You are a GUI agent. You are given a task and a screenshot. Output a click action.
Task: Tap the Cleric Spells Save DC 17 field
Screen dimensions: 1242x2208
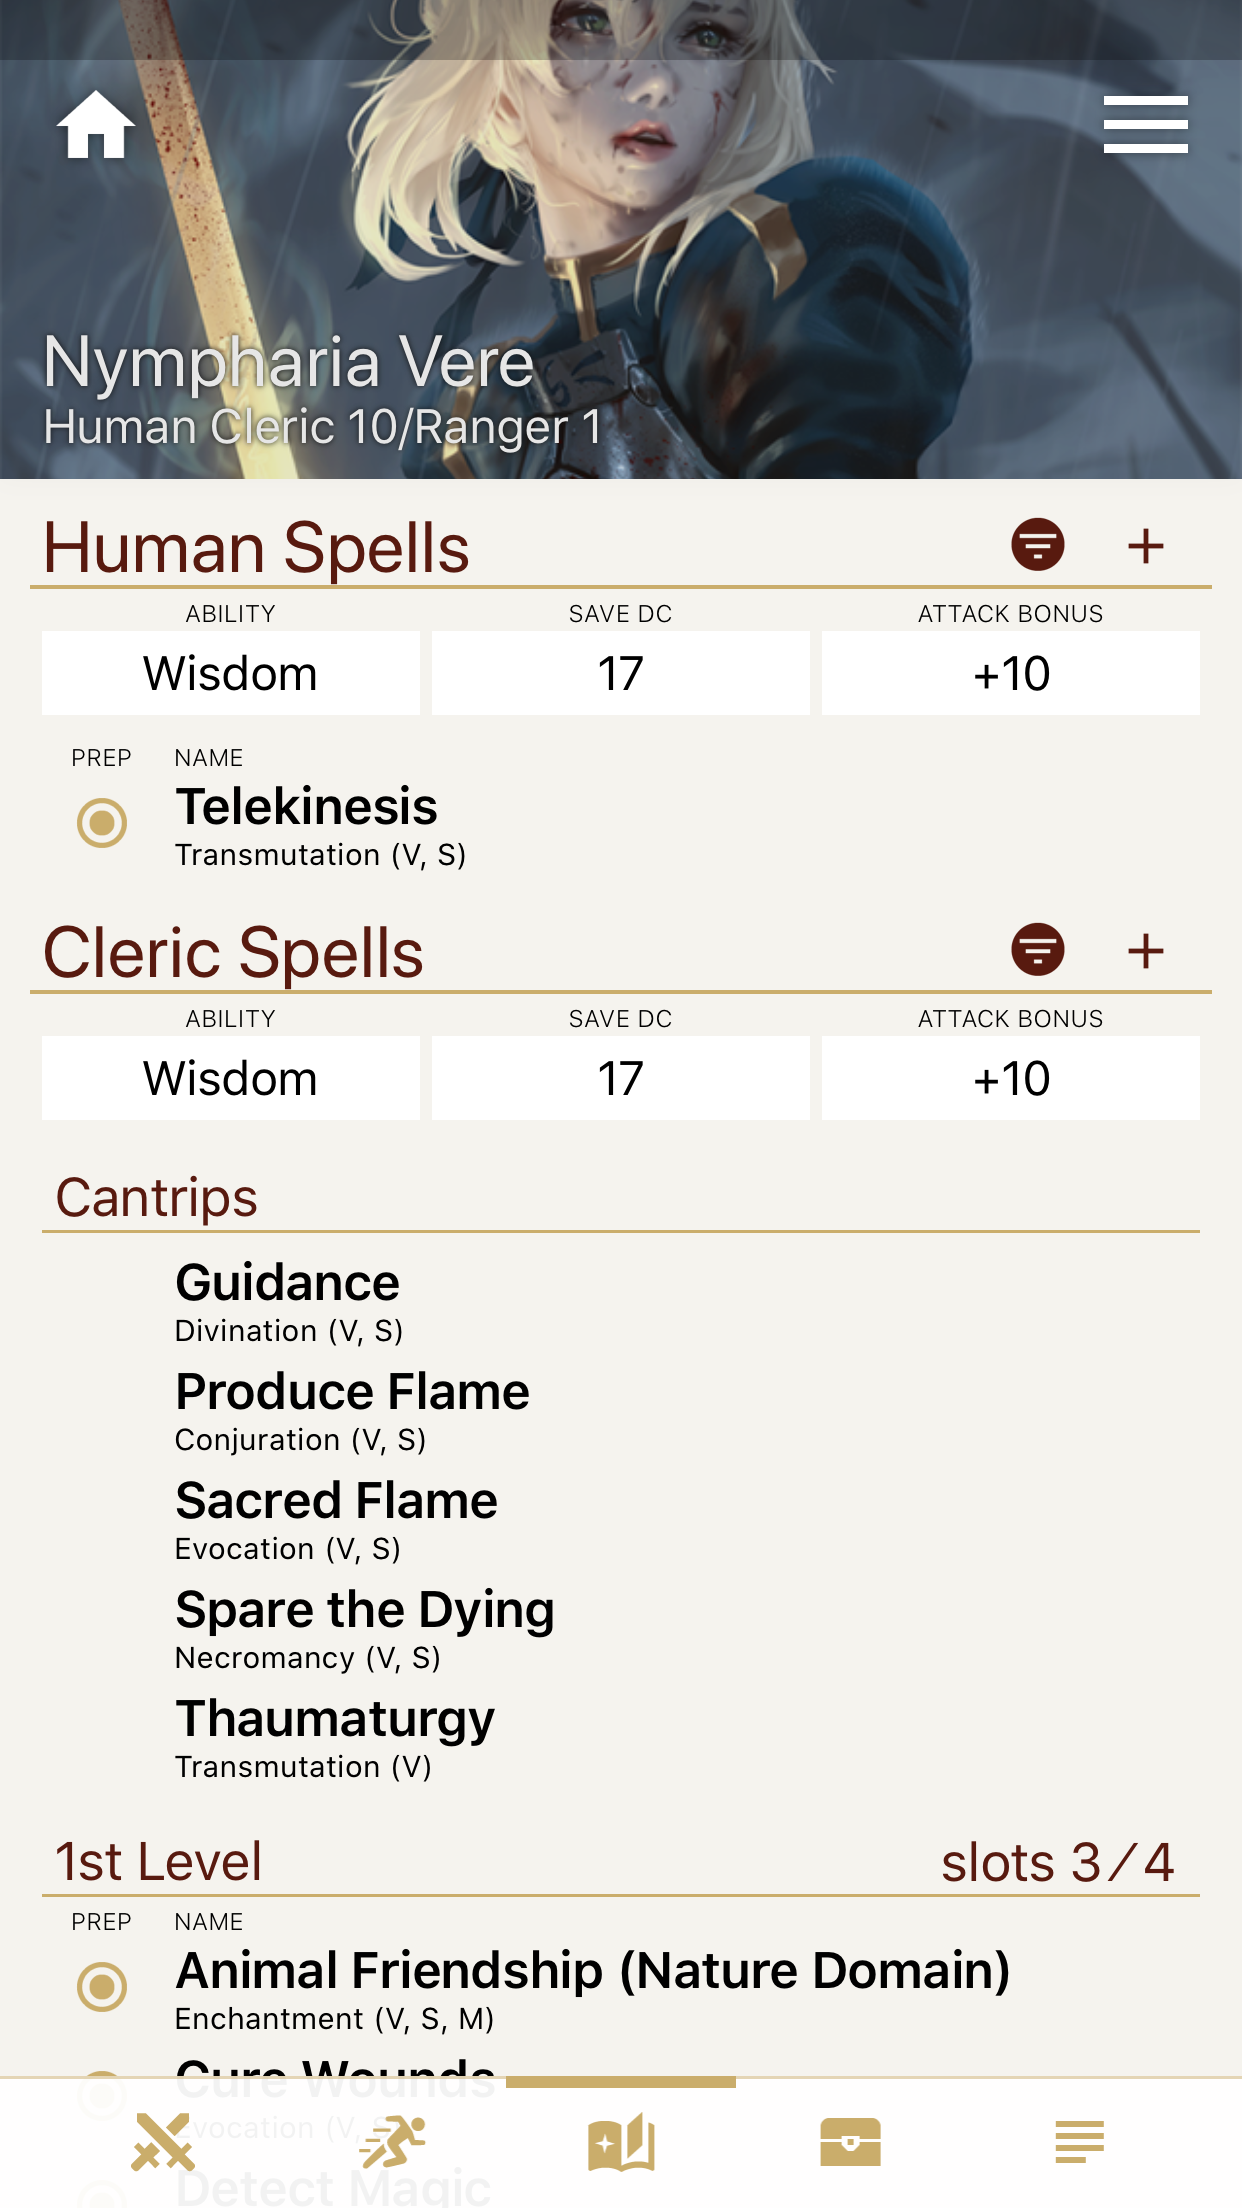point(620,1078)
